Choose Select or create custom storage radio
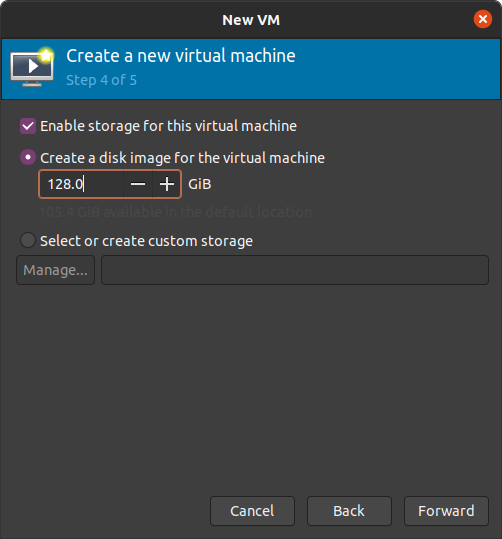 pos(28,240)
